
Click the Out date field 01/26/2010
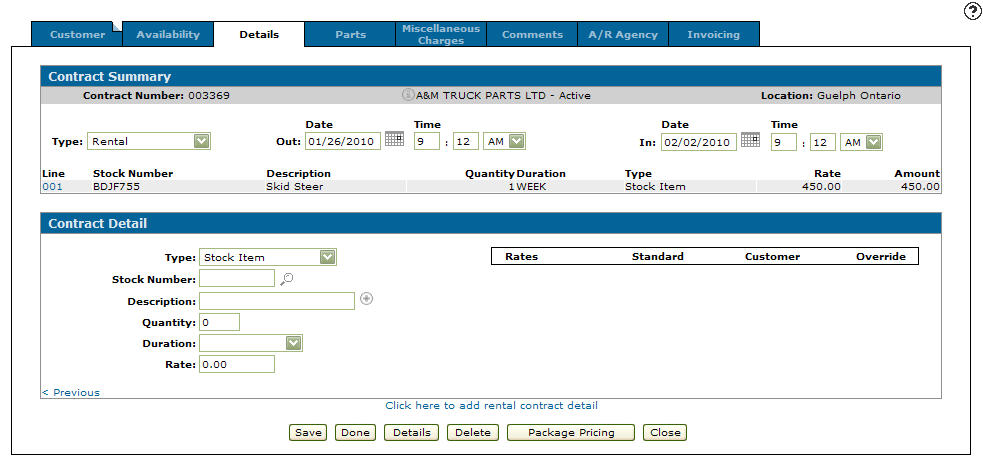tap(343, 142)
